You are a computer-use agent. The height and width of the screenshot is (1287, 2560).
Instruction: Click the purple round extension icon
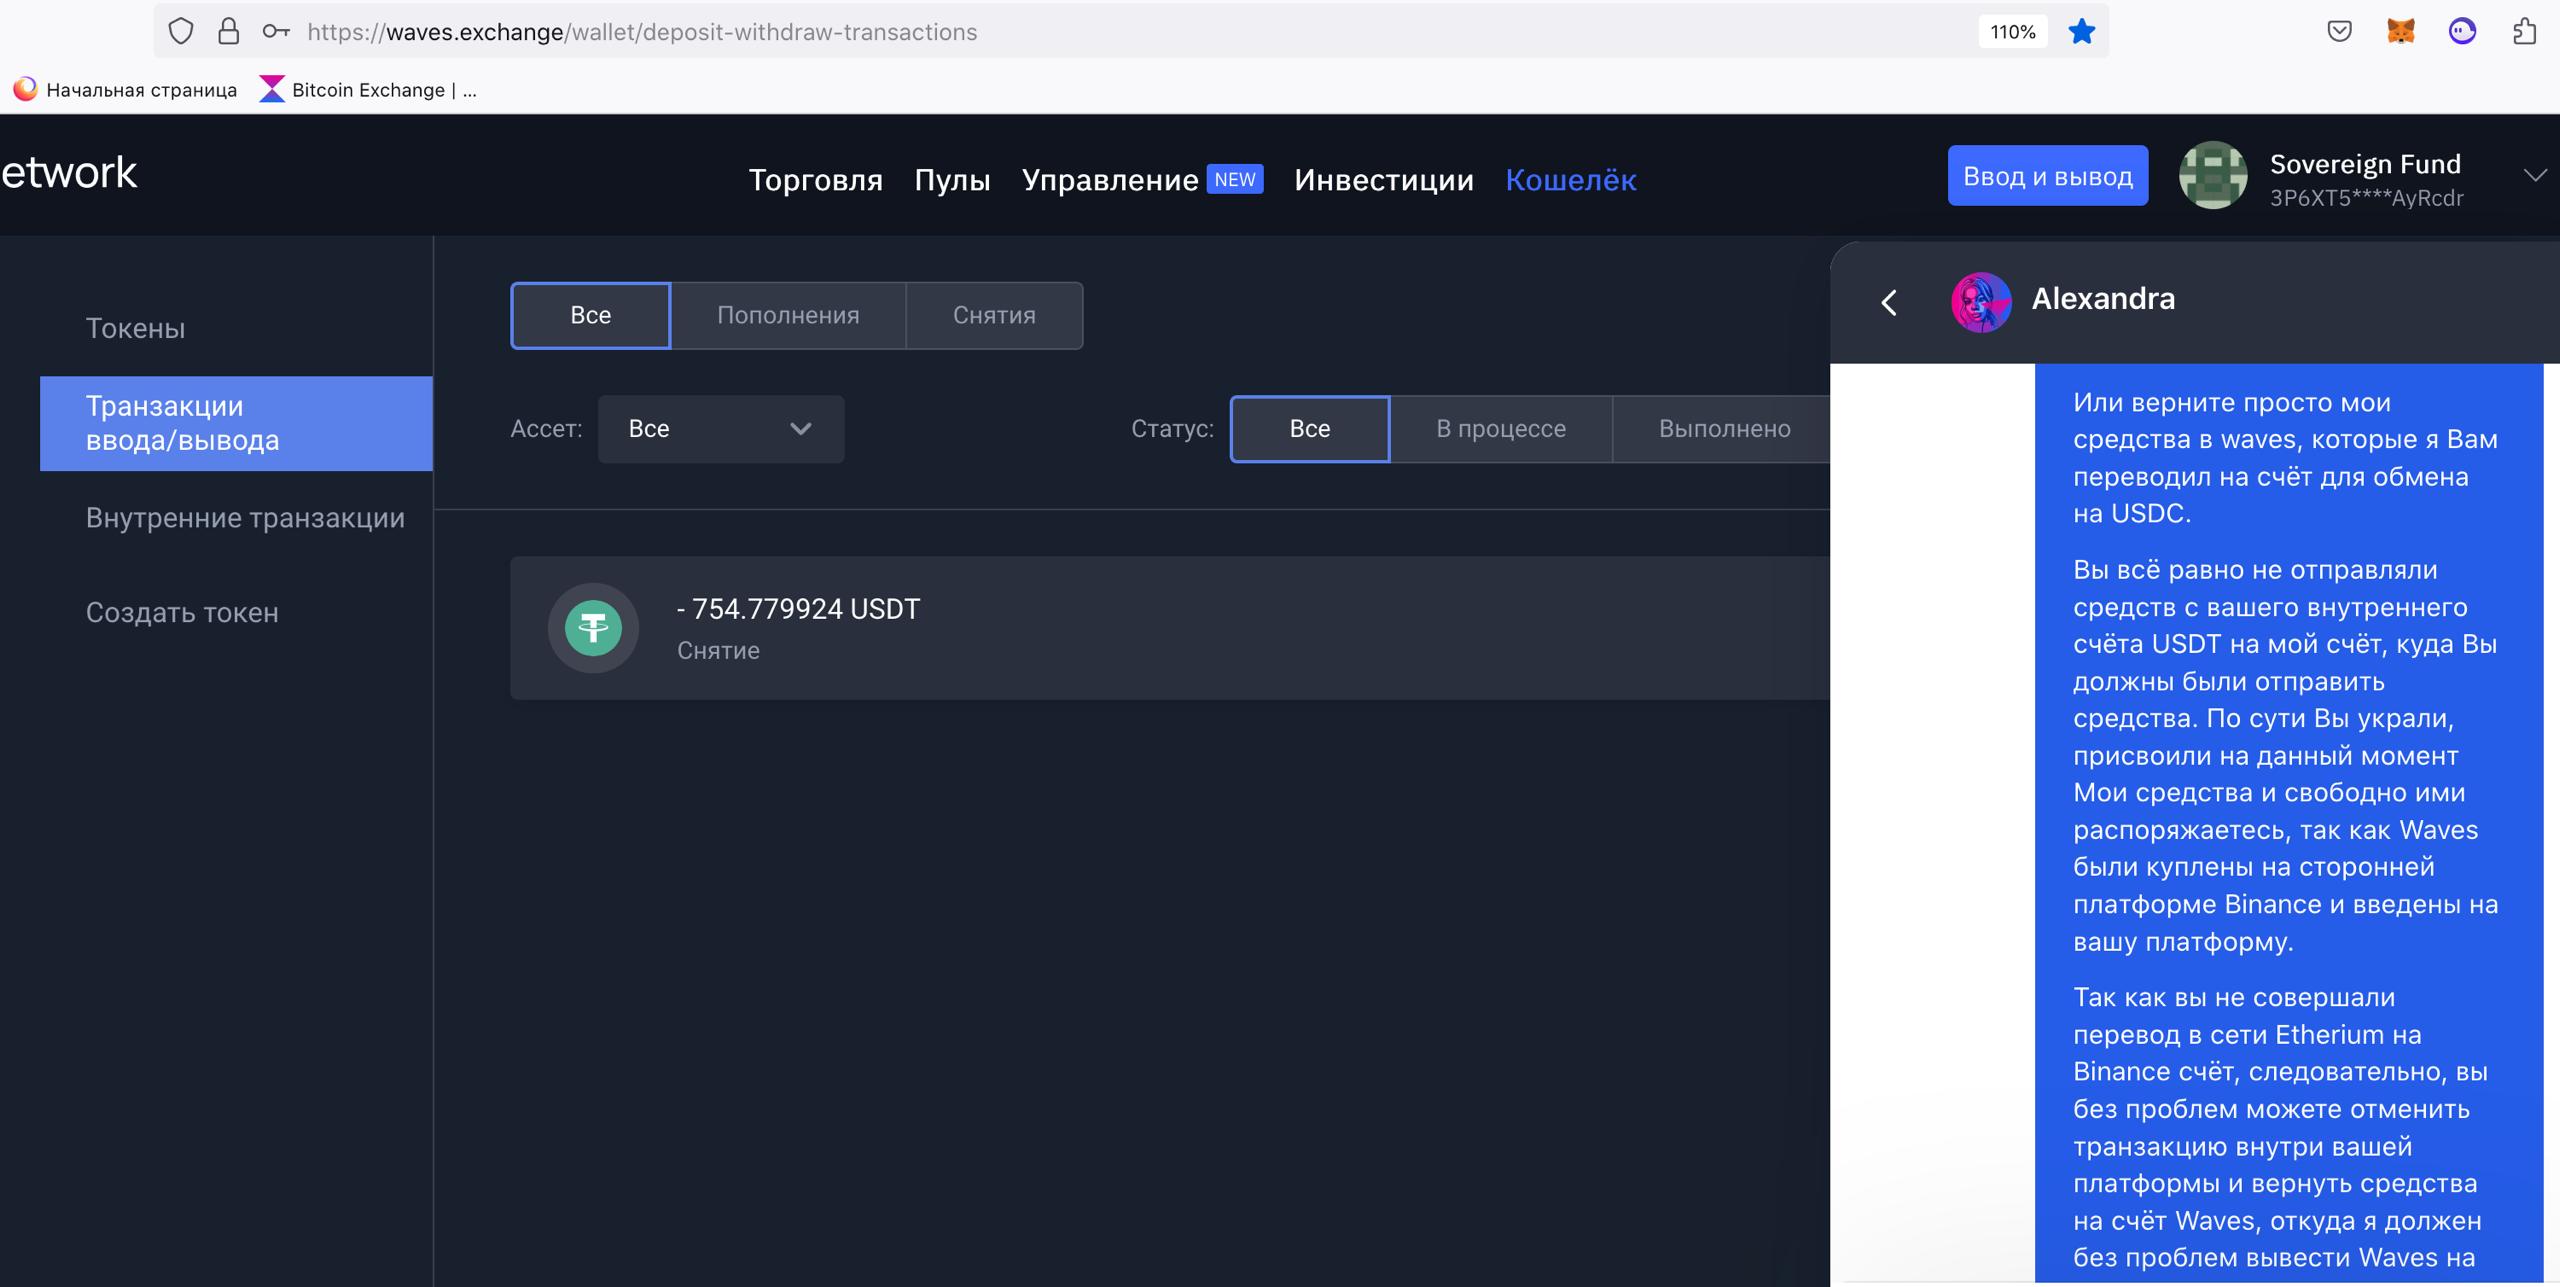point(2462,32)
